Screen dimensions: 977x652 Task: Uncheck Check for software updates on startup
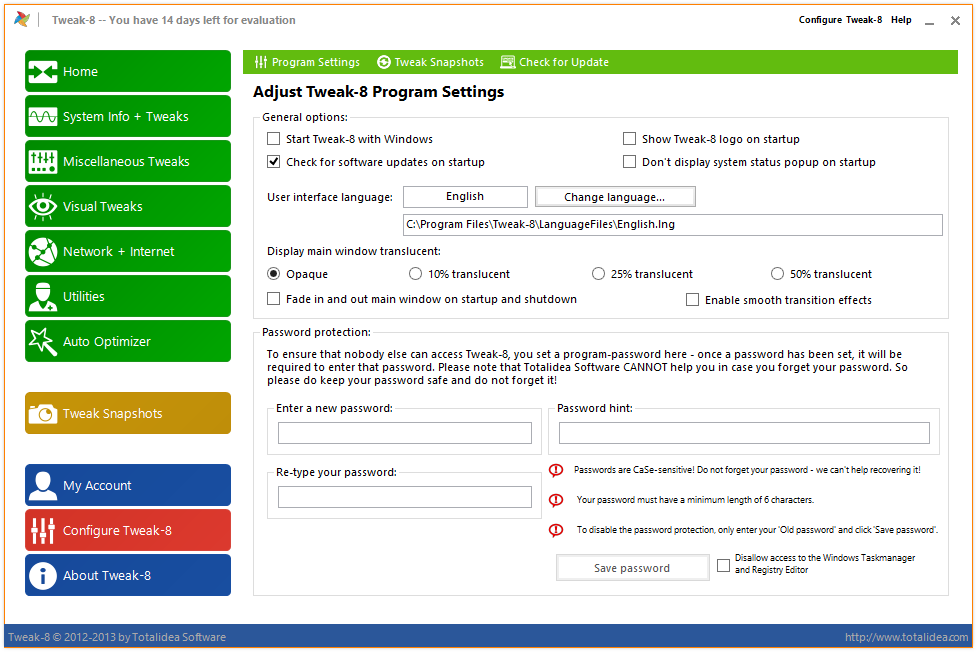274,161
